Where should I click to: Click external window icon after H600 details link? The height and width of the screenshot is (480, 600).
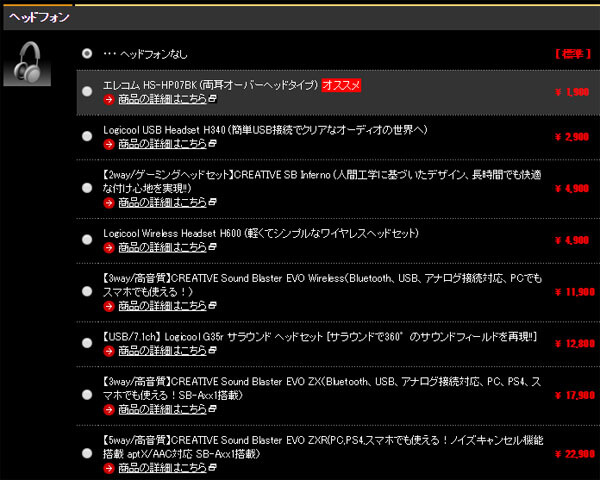point(212,247)
